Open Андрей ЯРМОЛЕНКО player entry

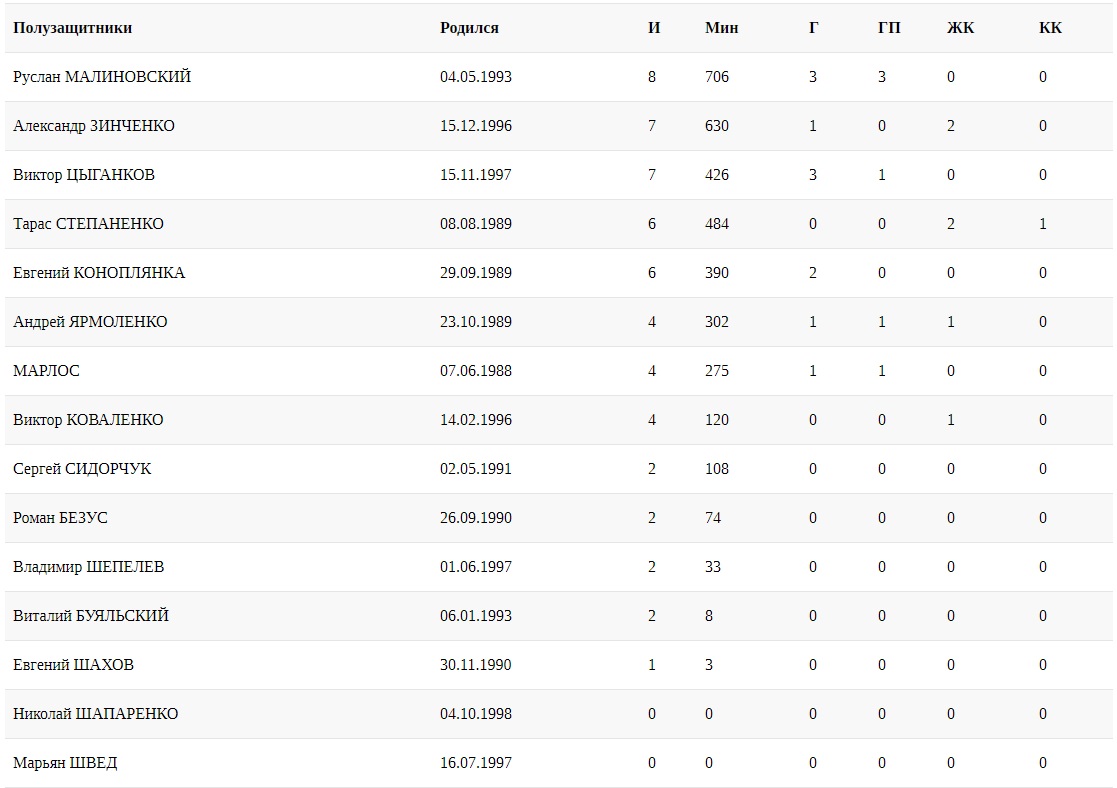click(x=90, y=322)
